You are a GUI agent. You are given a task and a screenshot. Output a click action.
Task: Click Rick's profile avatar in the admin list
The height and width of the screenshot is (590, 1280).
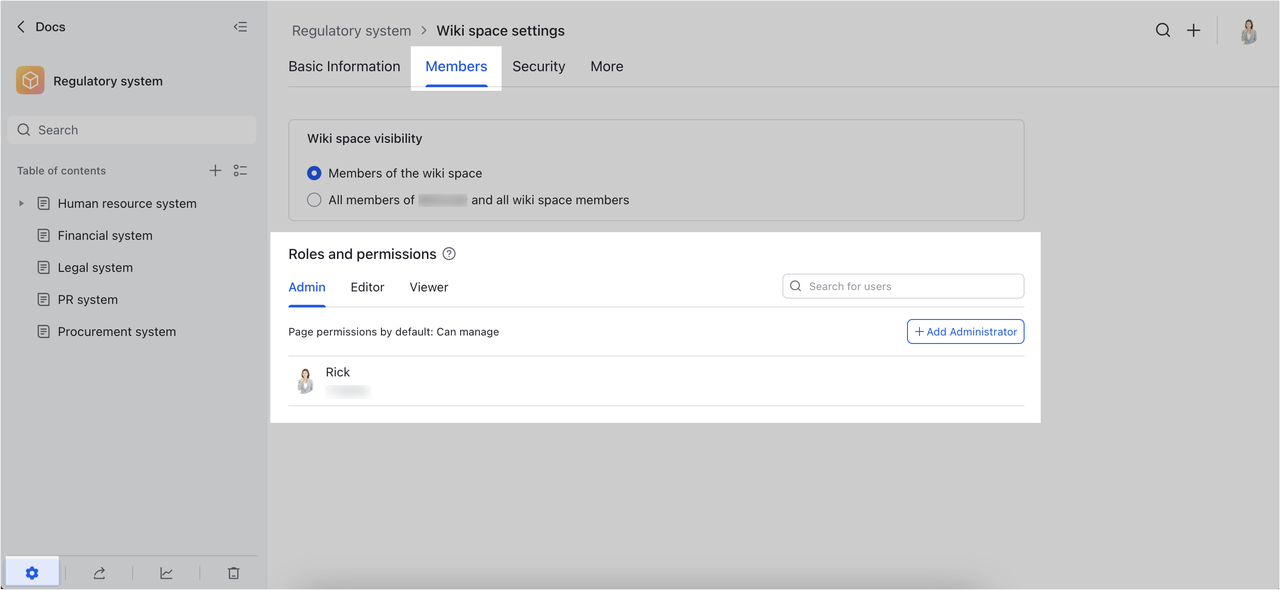click(305, 381)
